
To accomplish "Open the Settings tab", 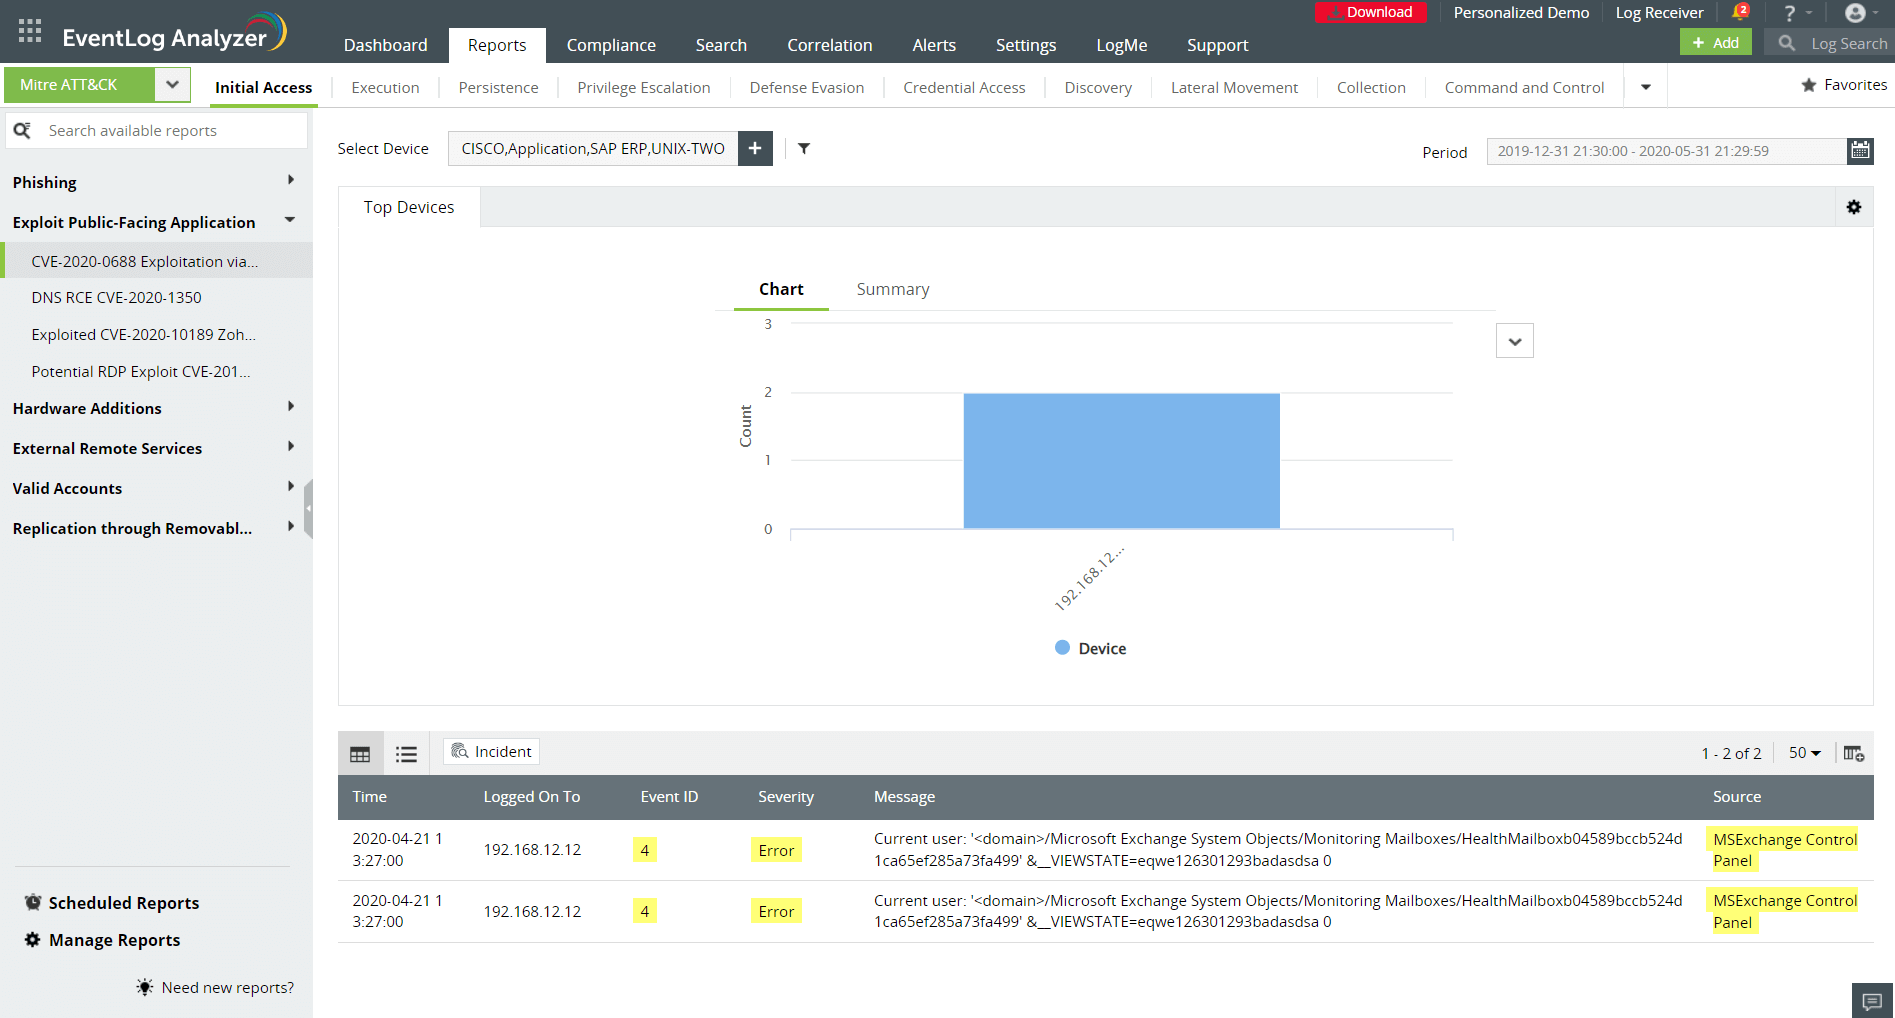I will pyautogui.click(x=1025, y=45).
